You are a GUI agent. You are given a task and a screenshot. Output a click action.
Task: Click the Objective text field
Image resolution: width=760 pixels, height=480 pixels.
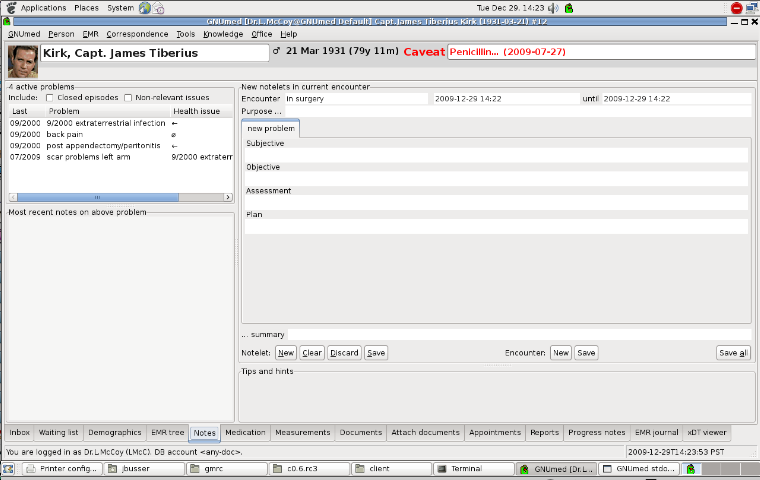coord(496,179)
